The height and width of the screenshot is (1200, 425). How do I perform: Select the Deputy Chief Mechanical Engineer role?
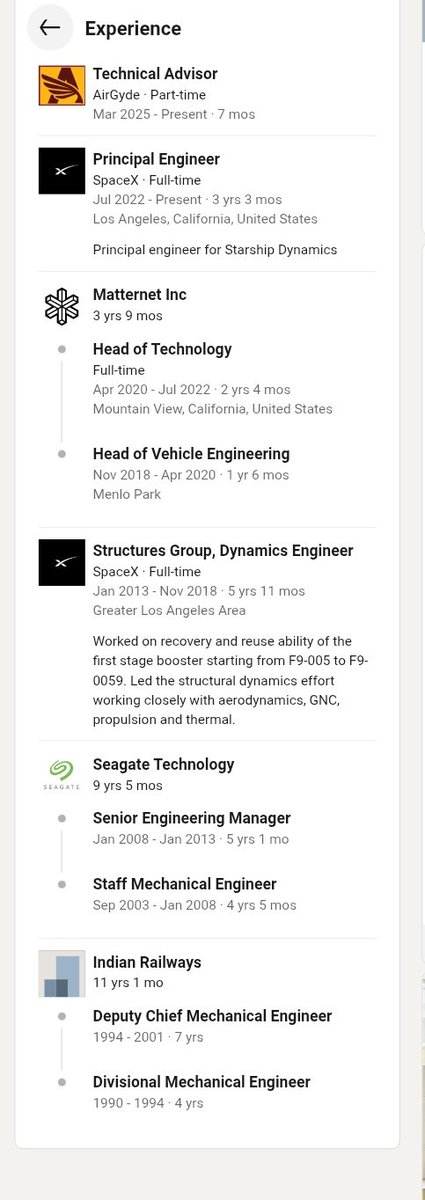[x=213, y=1016]
